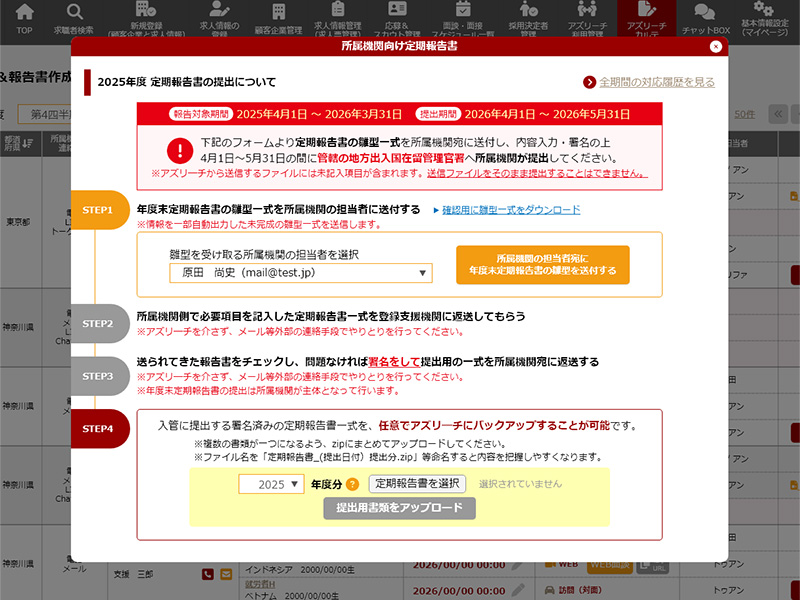Click orange mail icon beside 支援 三郎
This screenshot has height=600, width=800.
pos(226,574)
